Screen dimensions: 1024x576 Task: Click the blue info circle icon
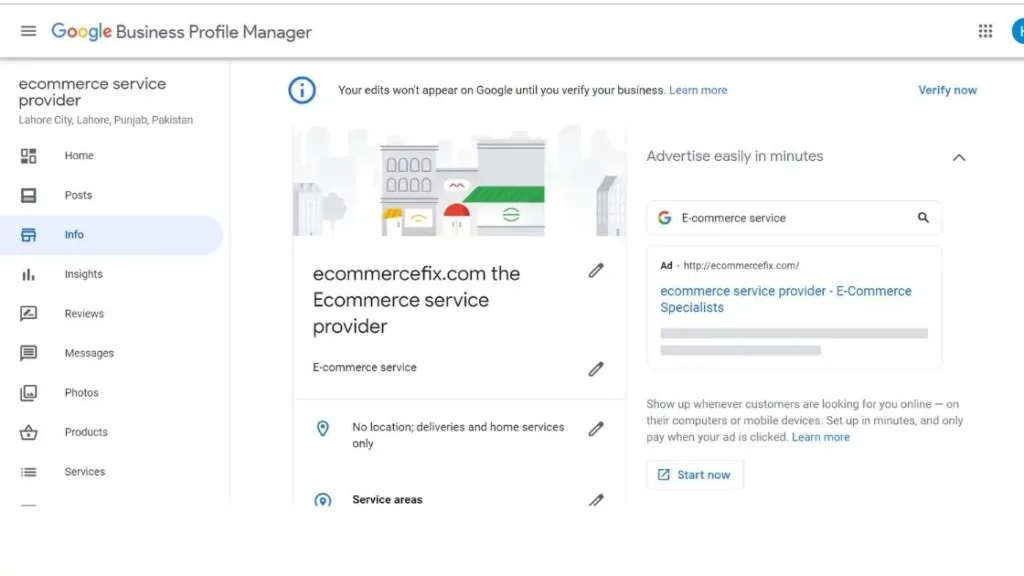tap(302, 90)
